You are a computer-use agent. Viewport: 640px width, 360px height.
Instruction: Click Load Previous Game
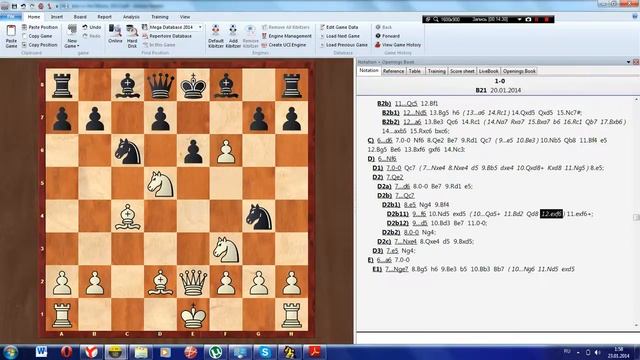(x=344, y=45)
